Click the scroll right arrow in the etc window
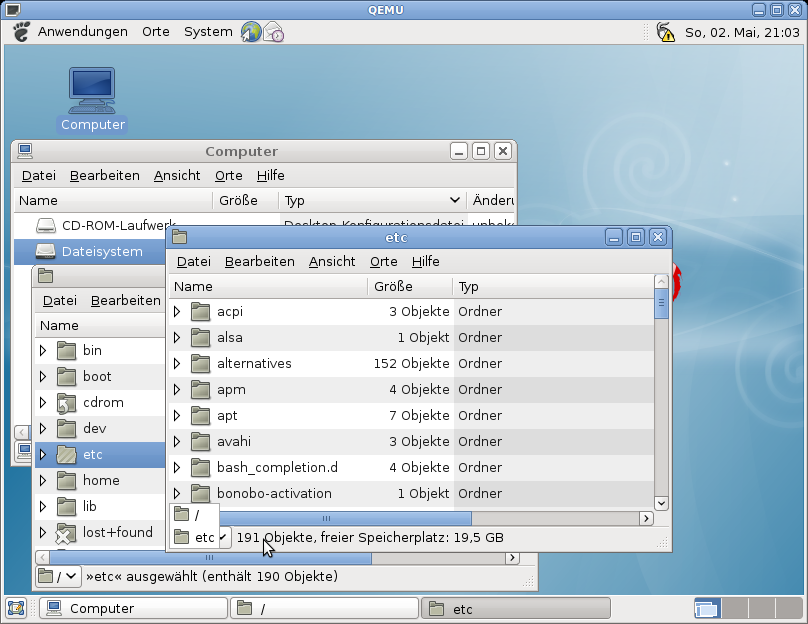The height and width of the screenshot is (624, 808). [x=646, y=518]
